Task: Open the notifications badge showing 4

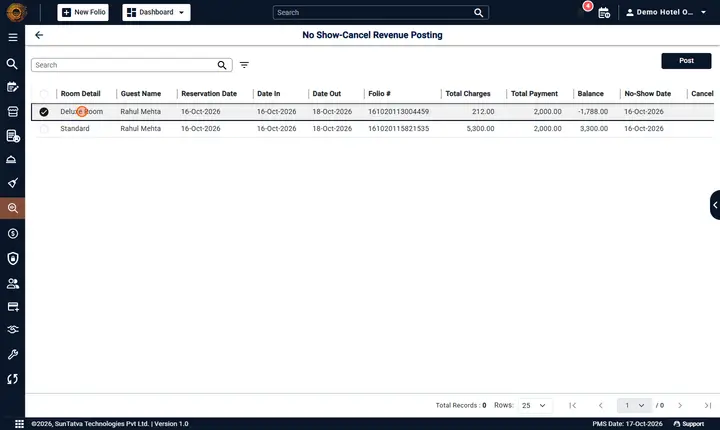Action: [x=587, y=6]
